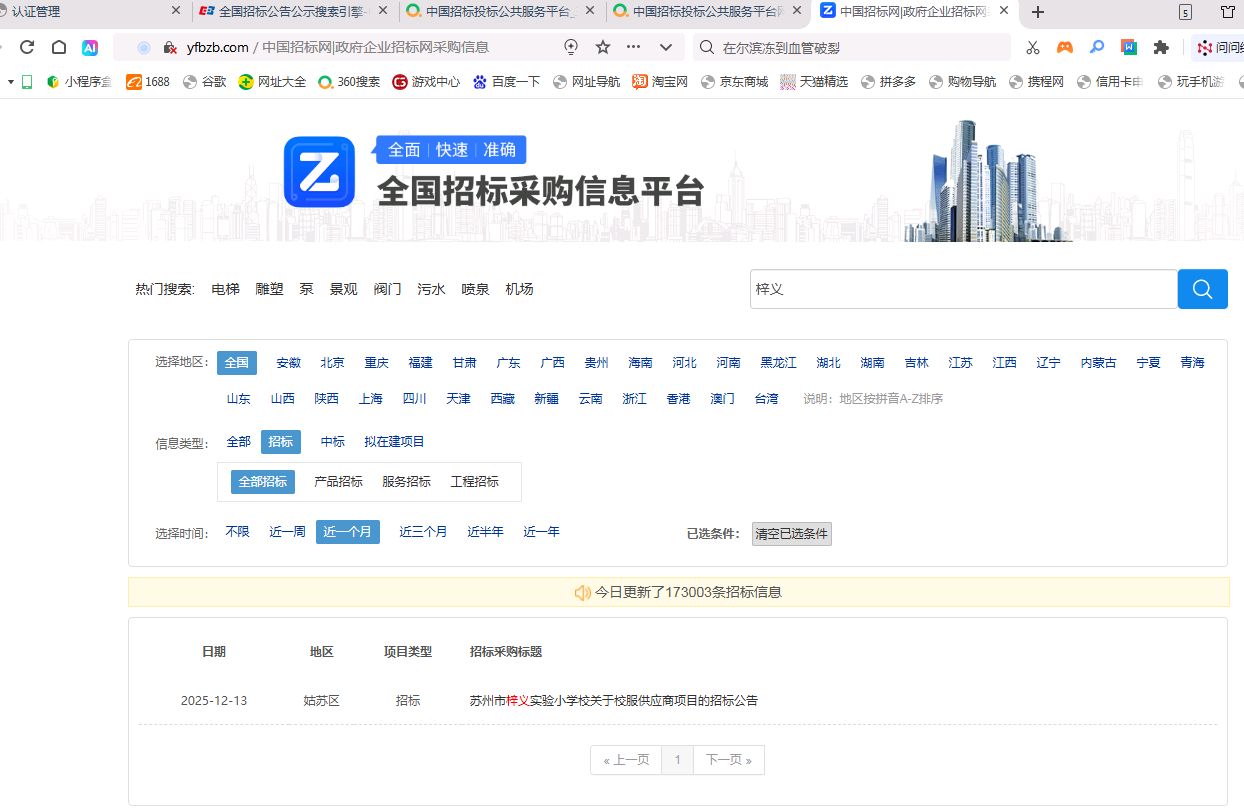Click the keyword search field containing 梓义
The width and height of the screenshot is (1244, 809).
[x=962, y=289]
